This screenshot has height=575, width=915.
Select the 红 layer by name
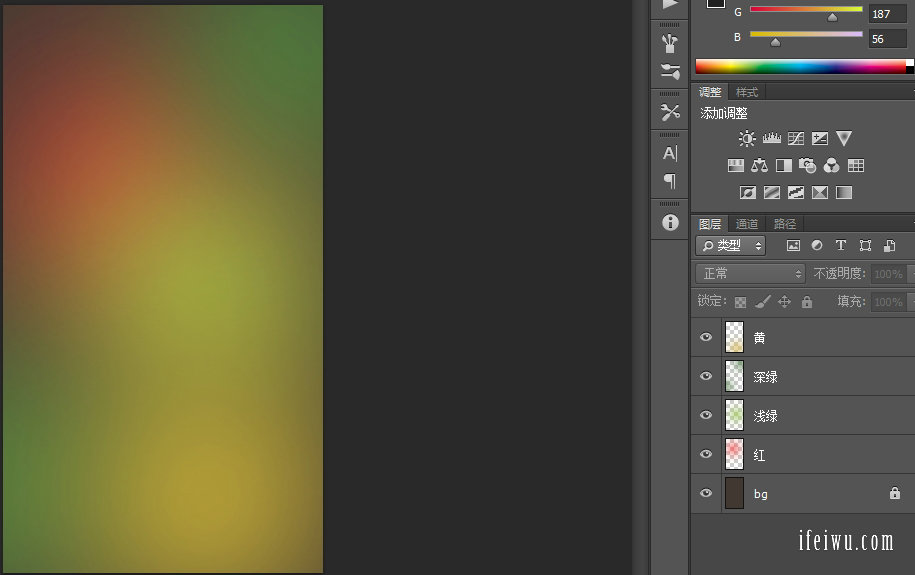tap(760, 455)
